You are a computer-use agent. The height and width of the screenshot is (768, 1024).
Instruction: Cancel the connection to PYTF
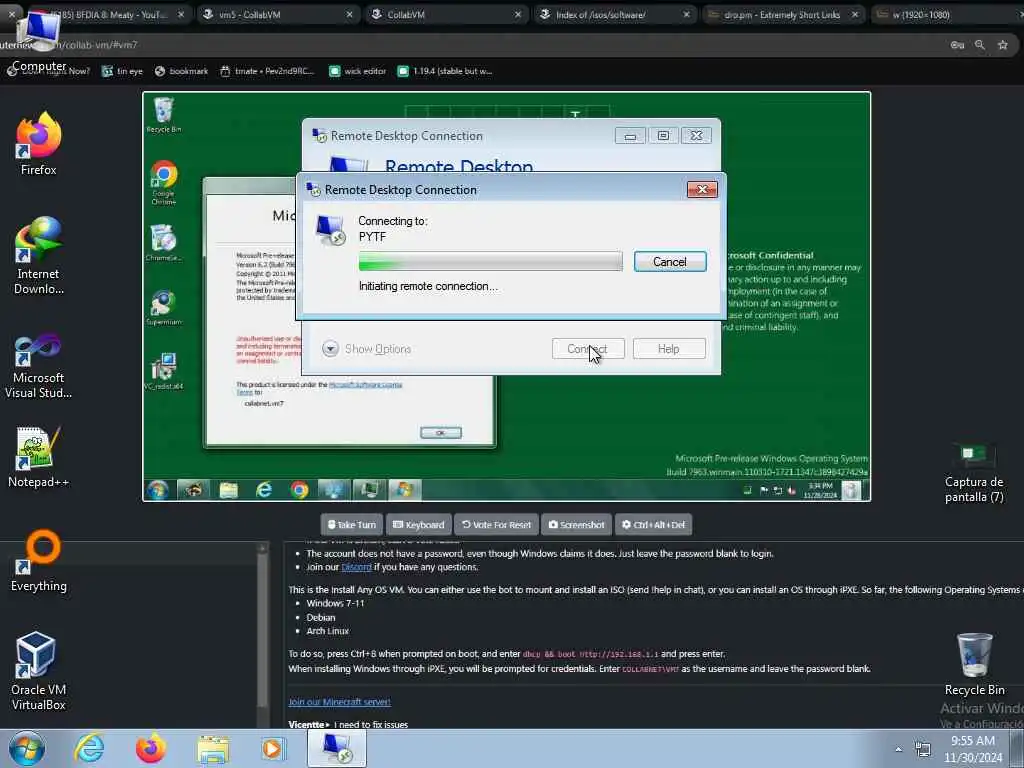(x=670, y=262)
